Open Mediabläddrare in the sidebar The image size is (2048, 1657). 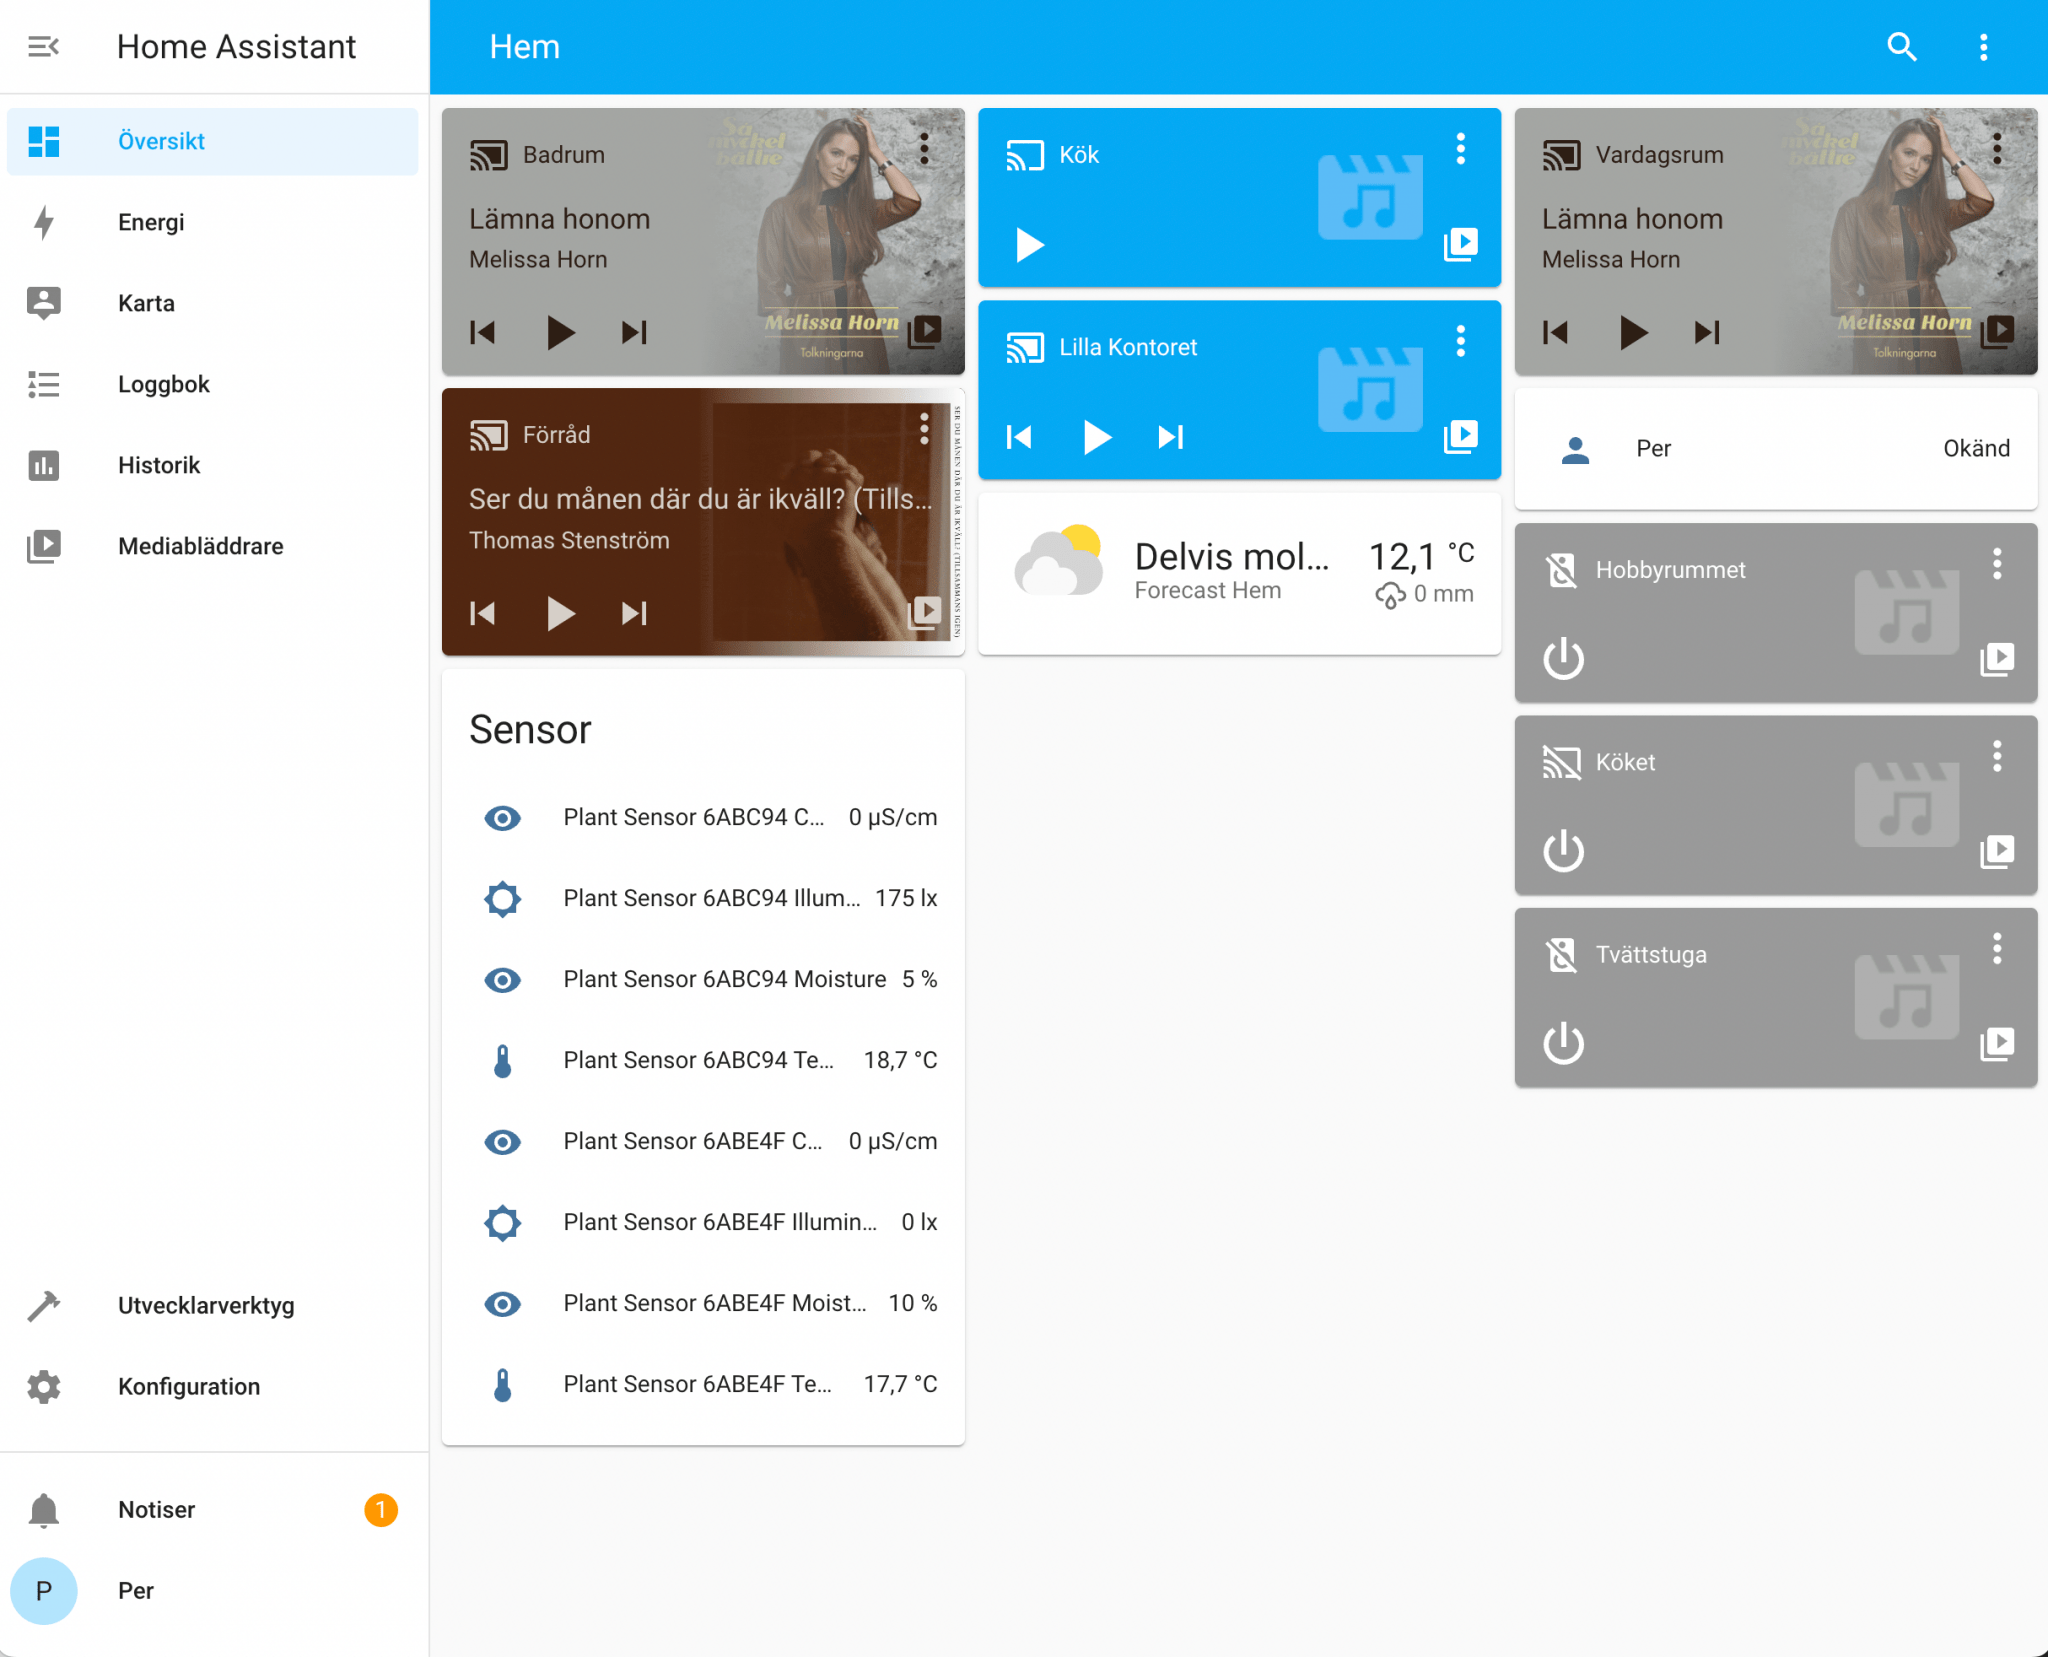(212, 546)
